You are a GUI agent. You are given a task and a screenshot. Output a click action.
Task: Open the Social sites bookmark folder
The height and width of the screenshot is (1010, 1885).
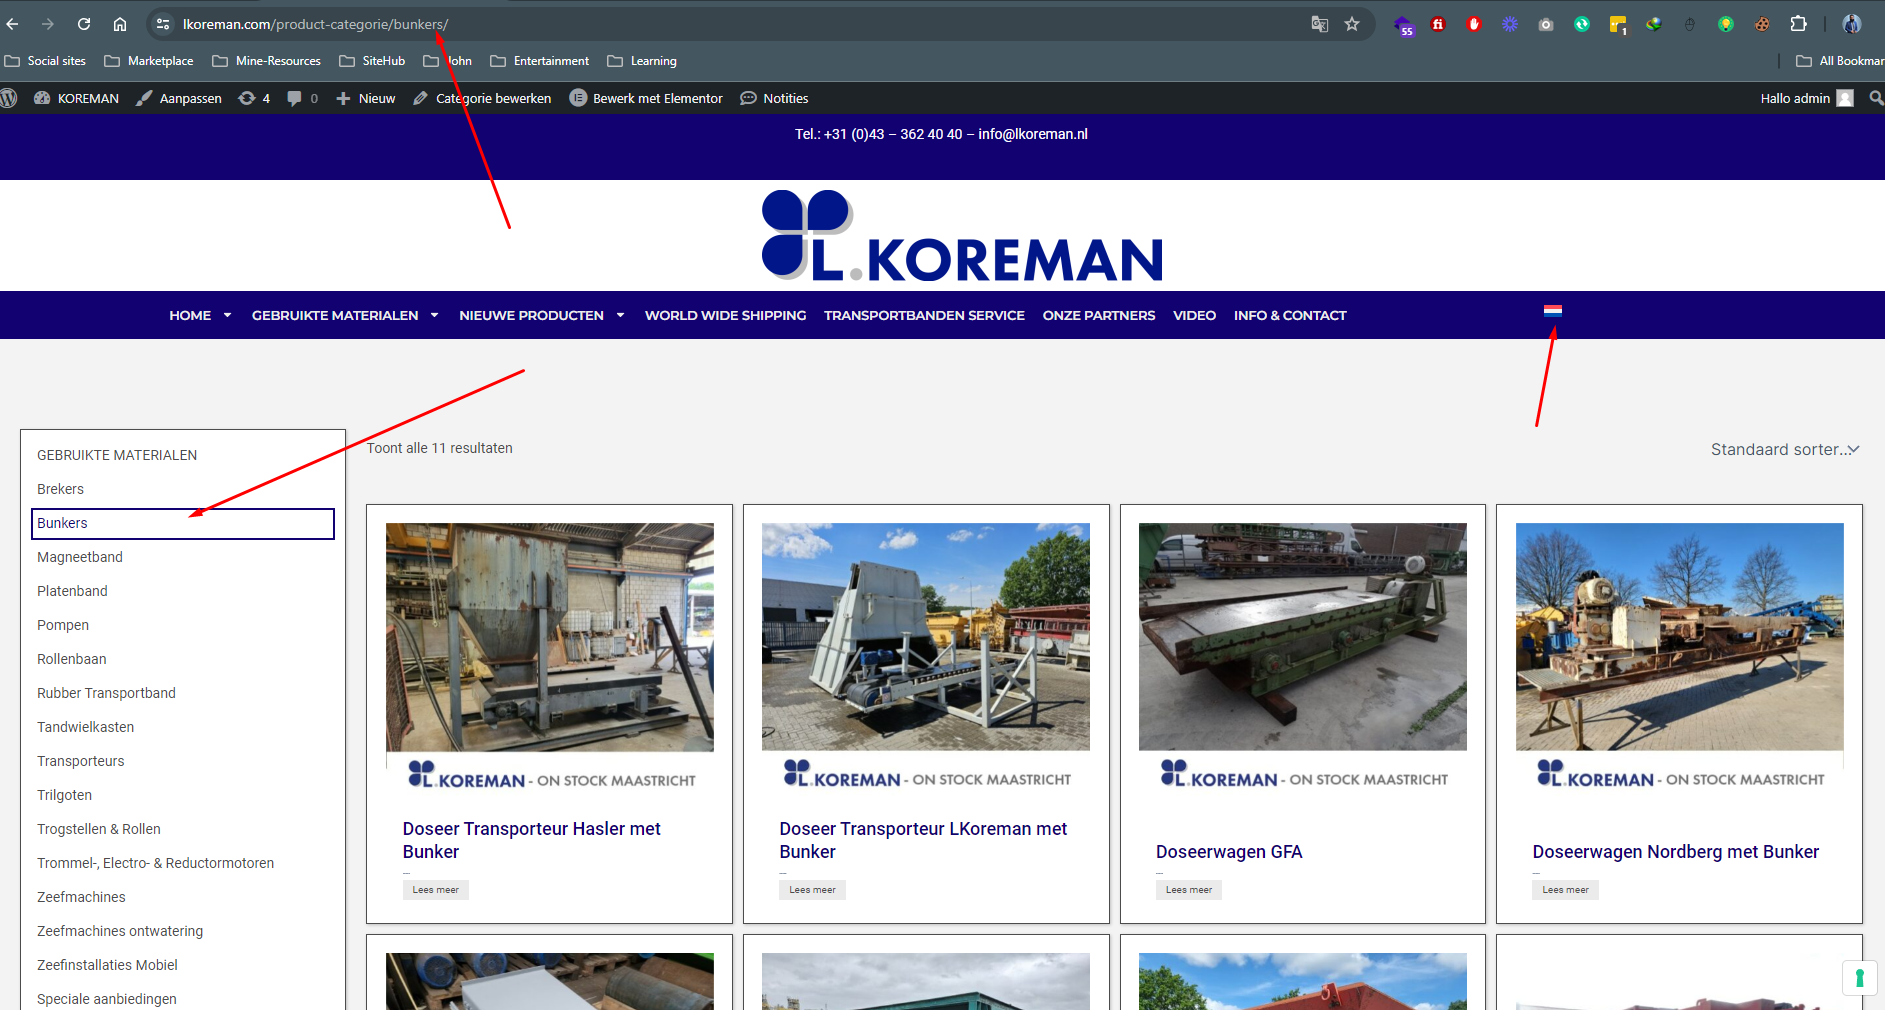click(46, 61)
